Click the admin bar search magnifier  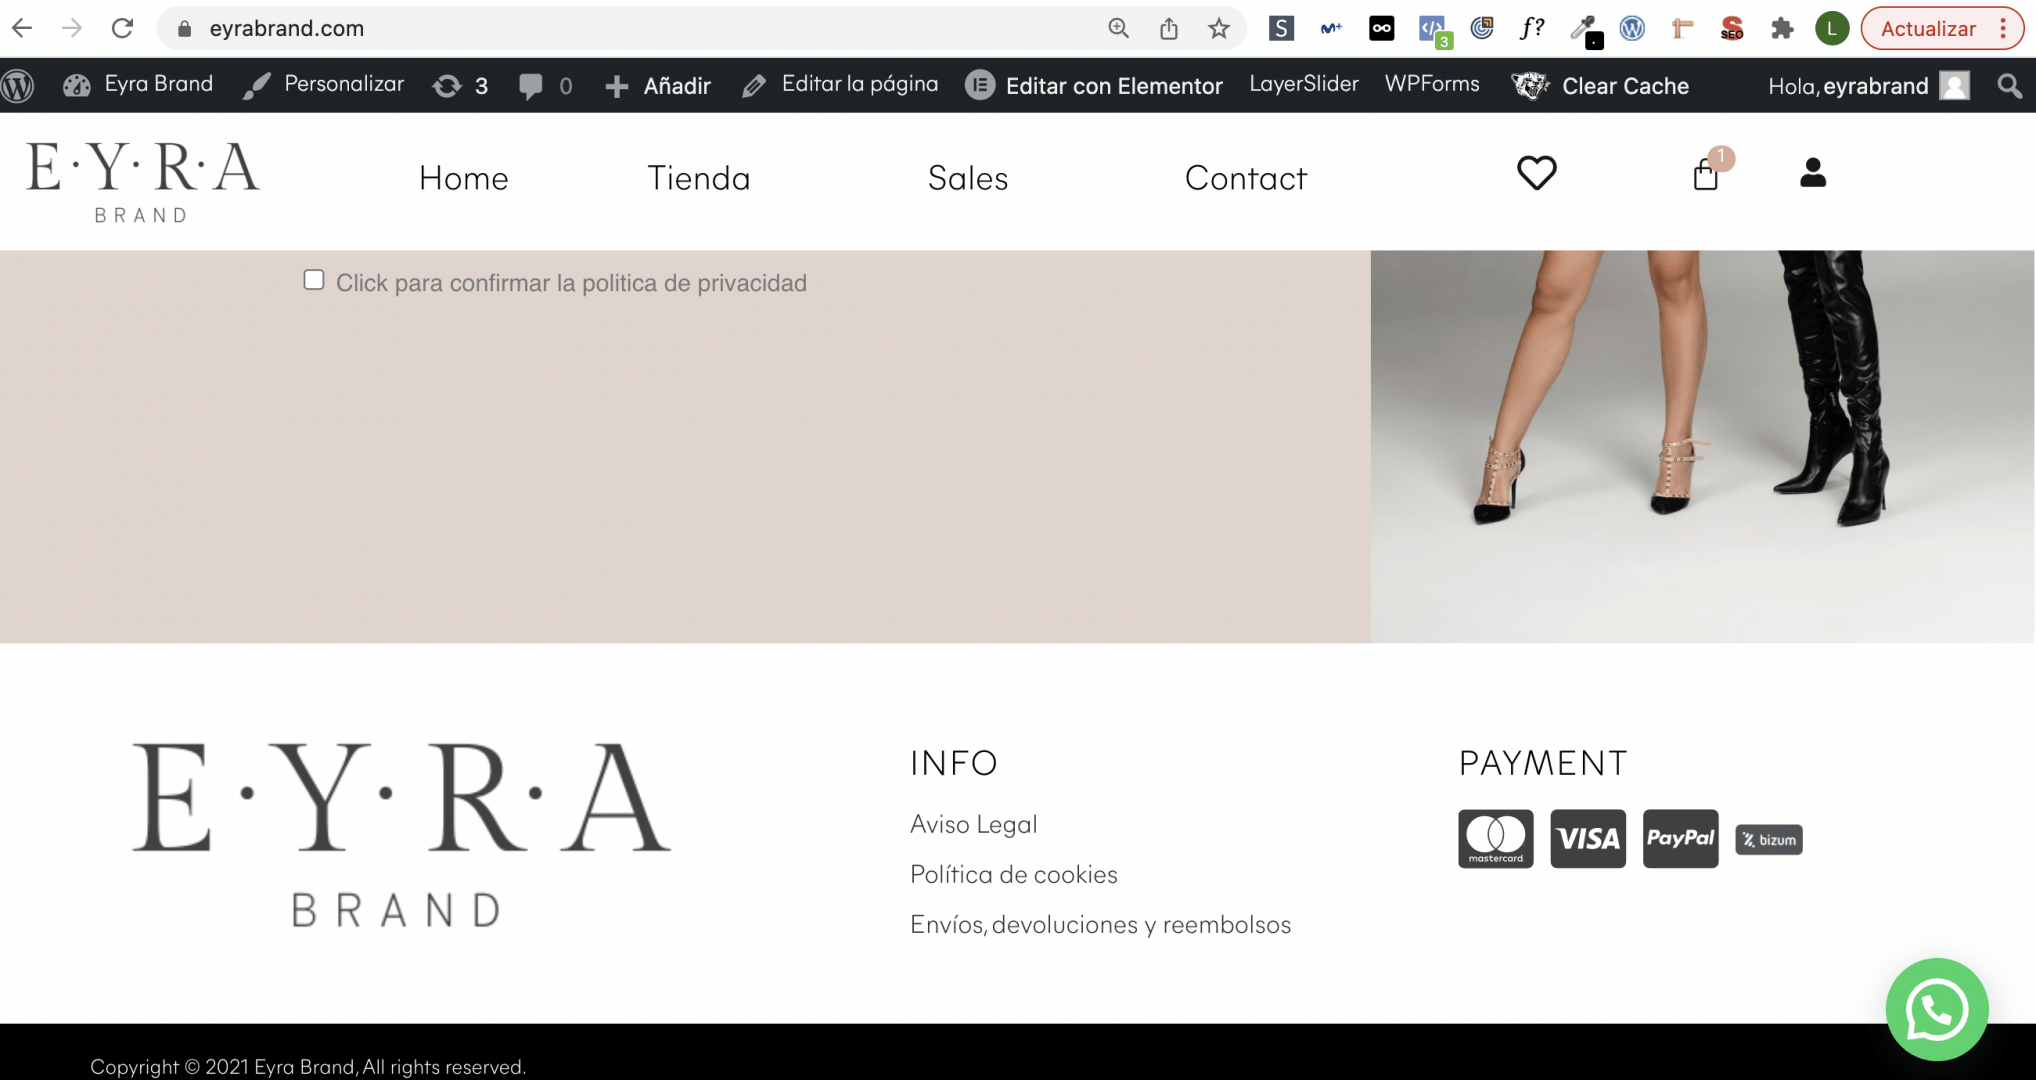click(x=2009, y=86)
